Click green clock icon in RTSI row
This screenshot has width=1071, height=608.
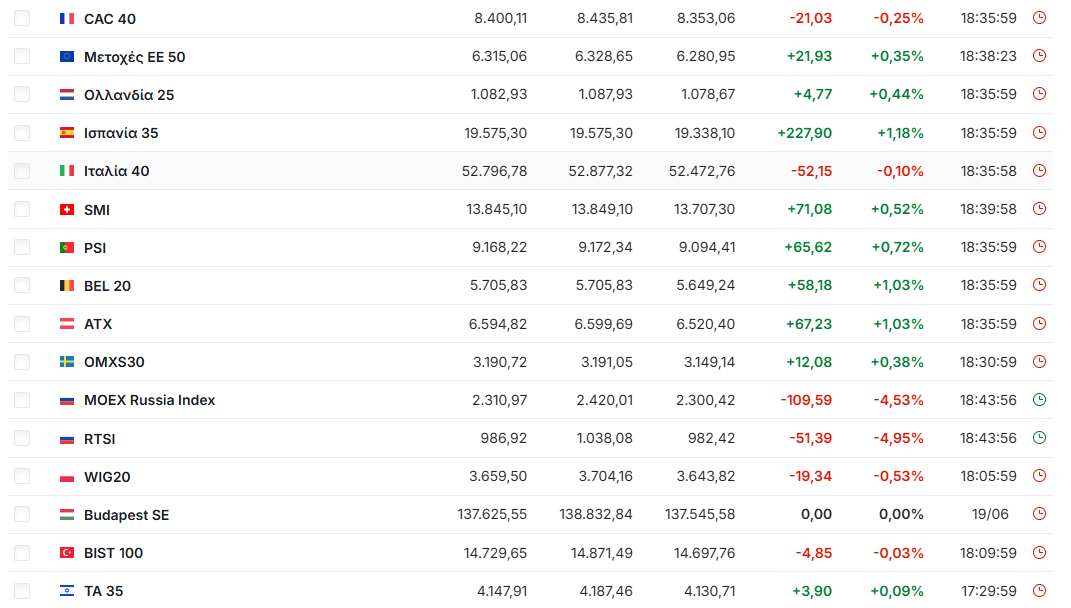pos(1040,438)
